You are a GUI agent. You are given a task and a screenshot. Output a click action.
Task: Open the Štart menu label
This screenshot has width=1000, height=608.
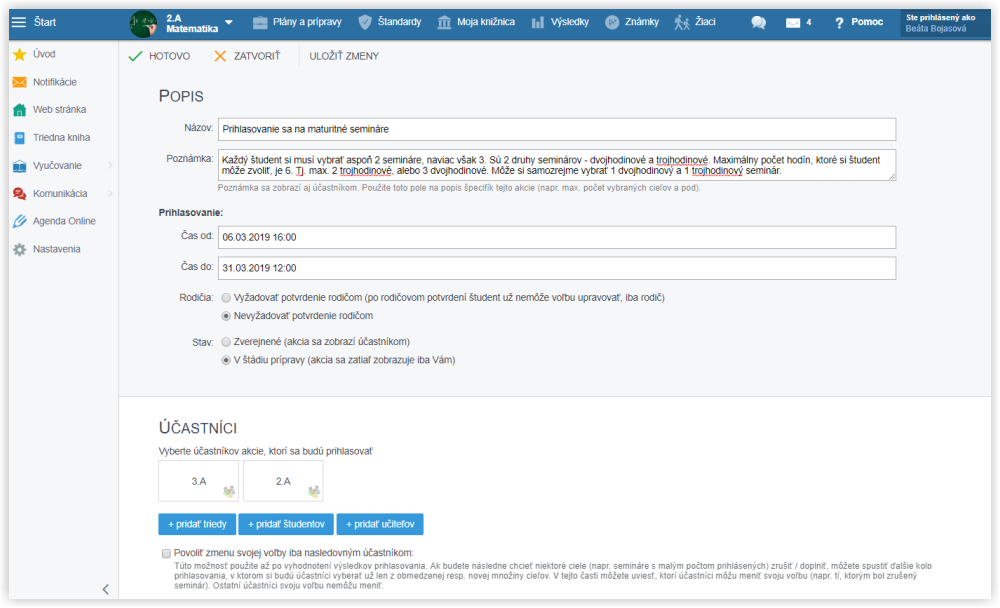[x=45, y=22]
